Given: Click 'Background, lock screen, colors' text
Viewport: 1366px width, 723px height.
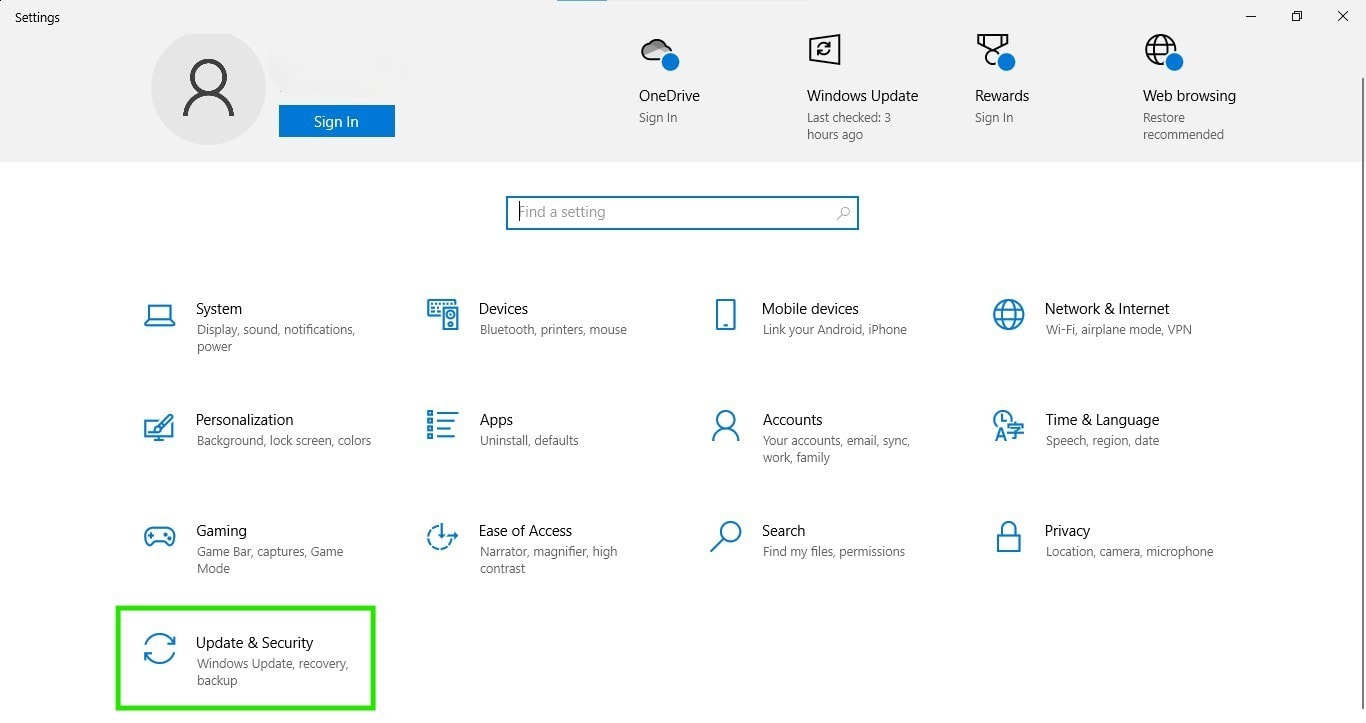Looking at the screenshot, I should coord(284,441).
